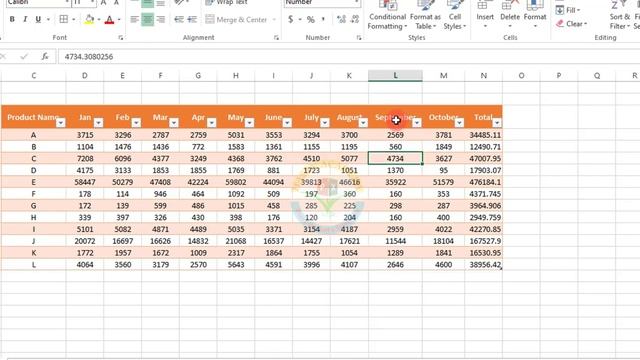Open the Clear menu with eraser icon
The image size is (640, 360).
tap(571, 24)
